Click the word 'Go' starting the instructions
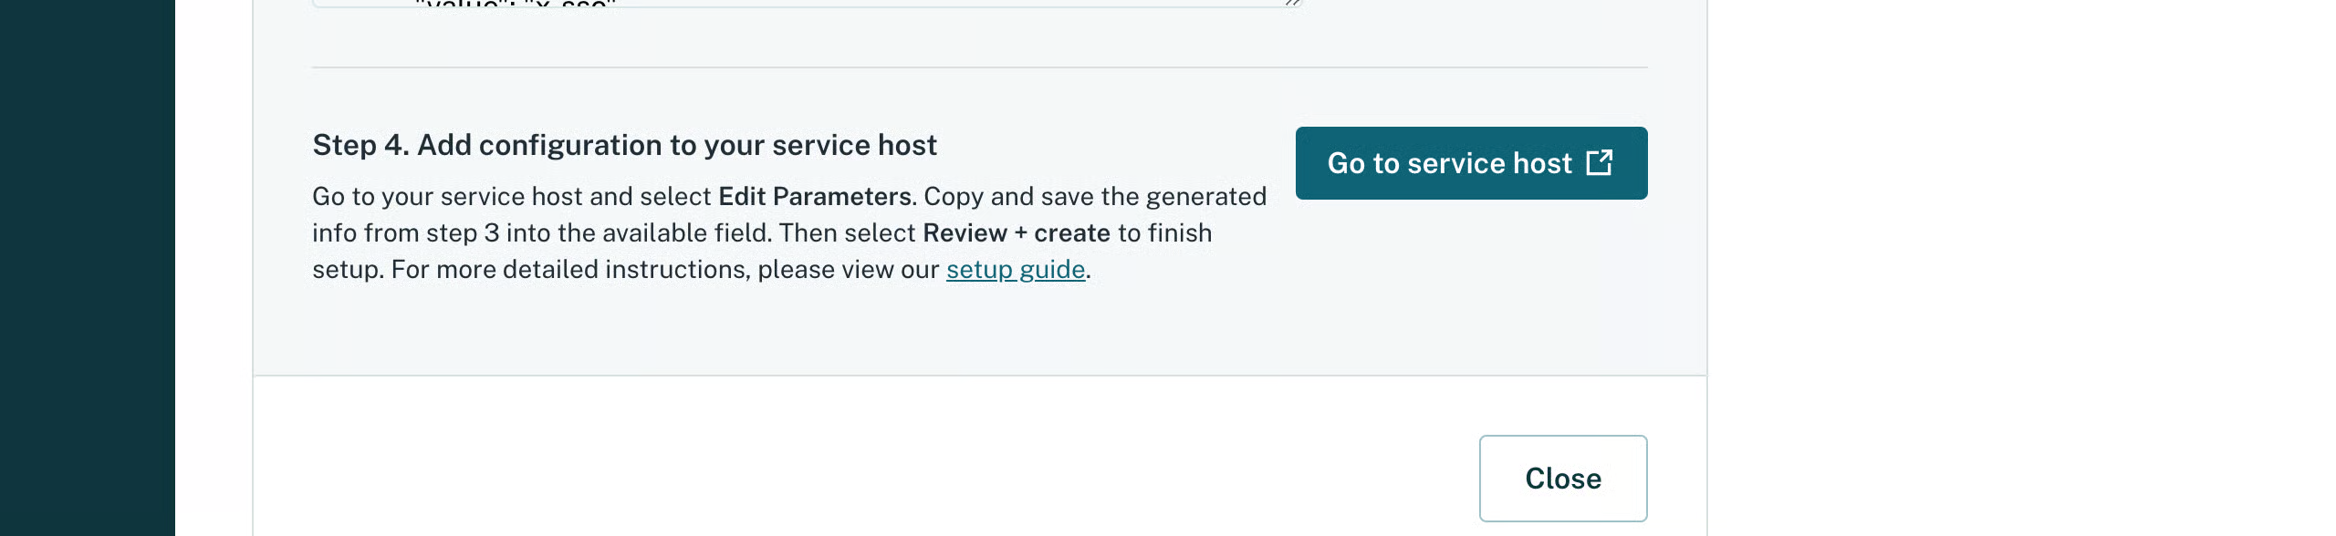 point(328,196)
